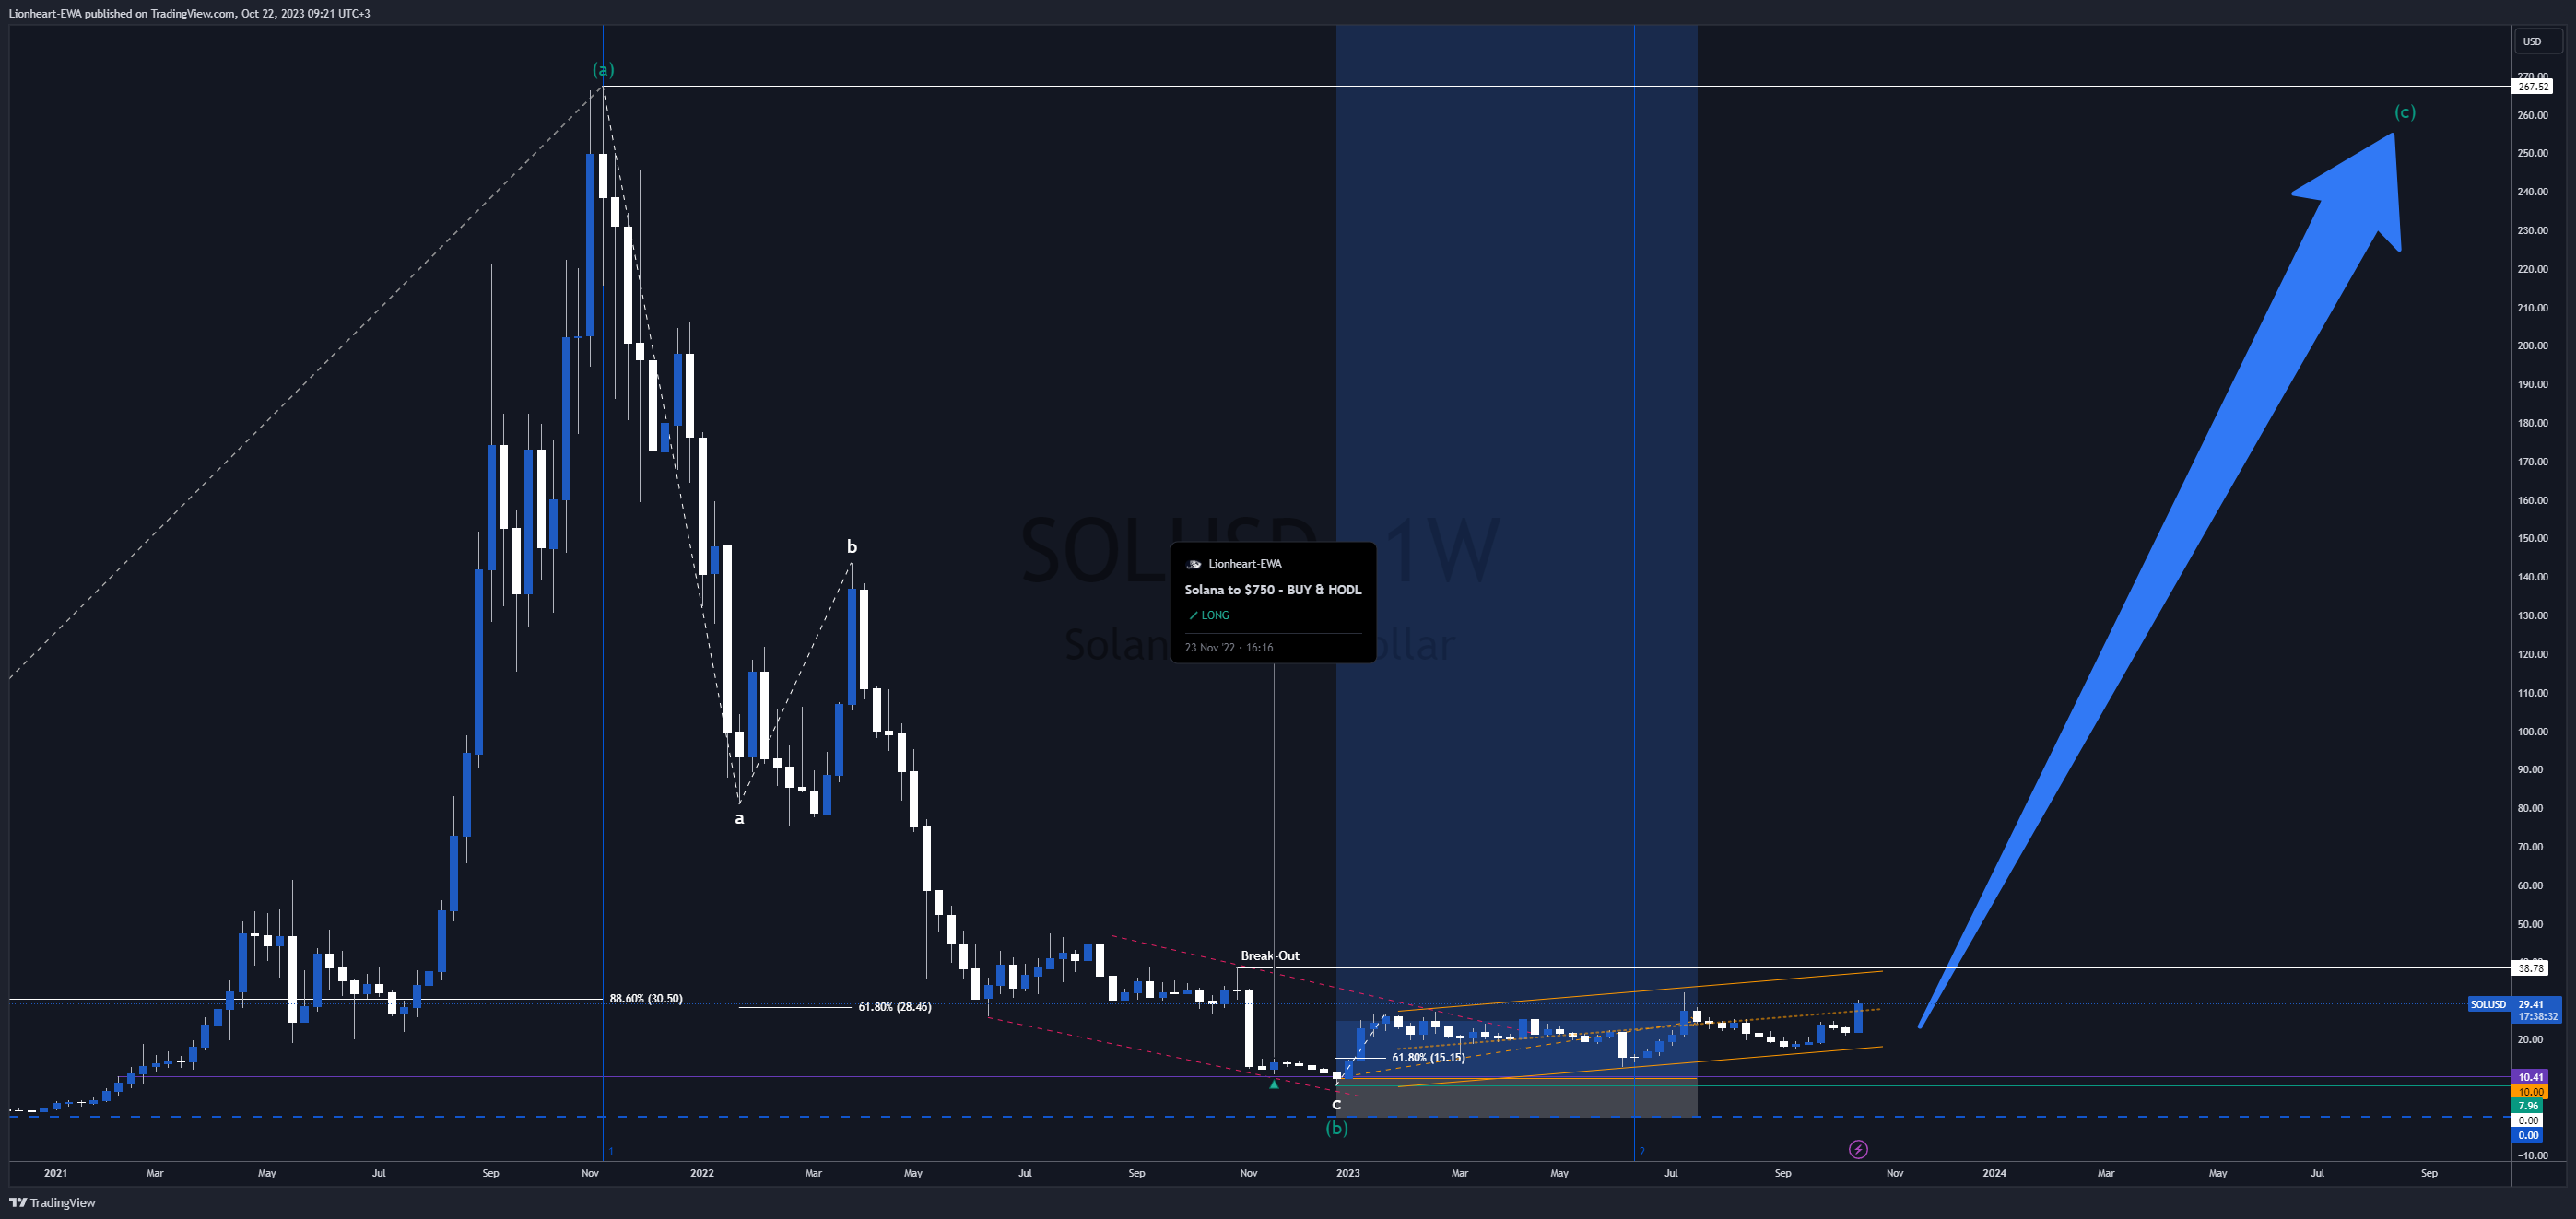
Task: Click the LONG tag in idea card
Action: point(1209,615)
